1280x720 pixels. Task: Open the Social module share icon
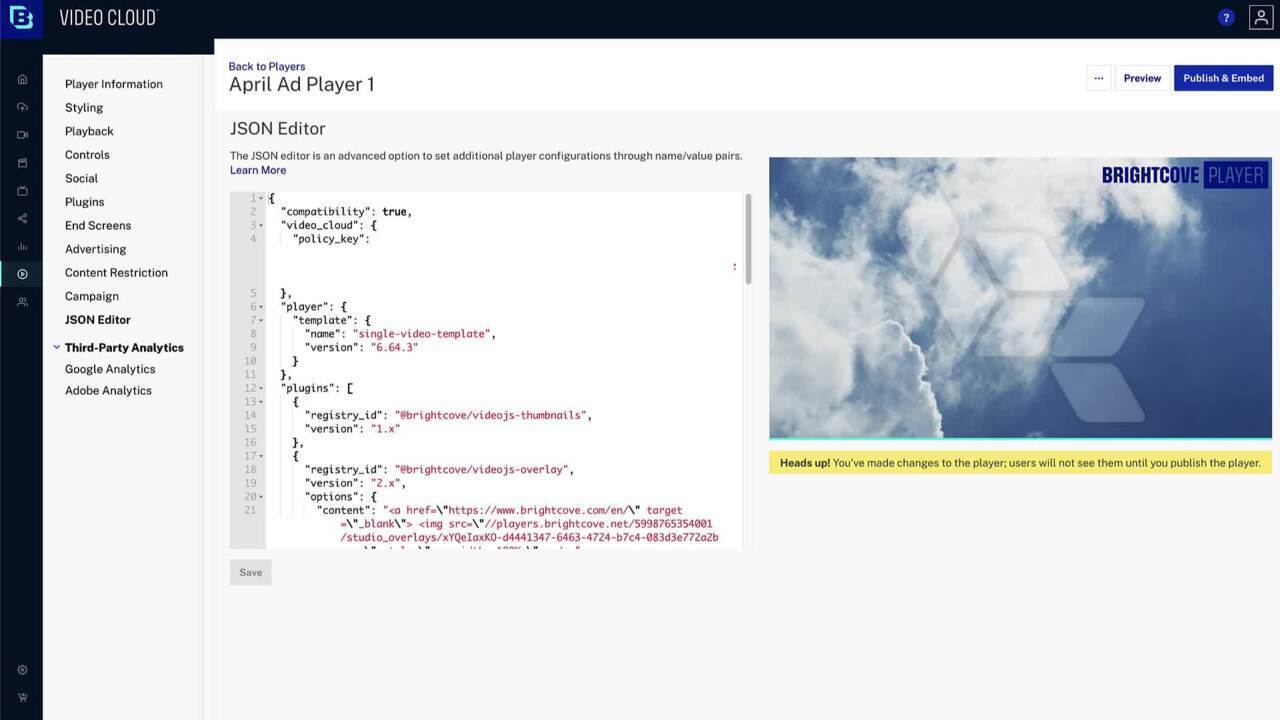coord(22,219)
